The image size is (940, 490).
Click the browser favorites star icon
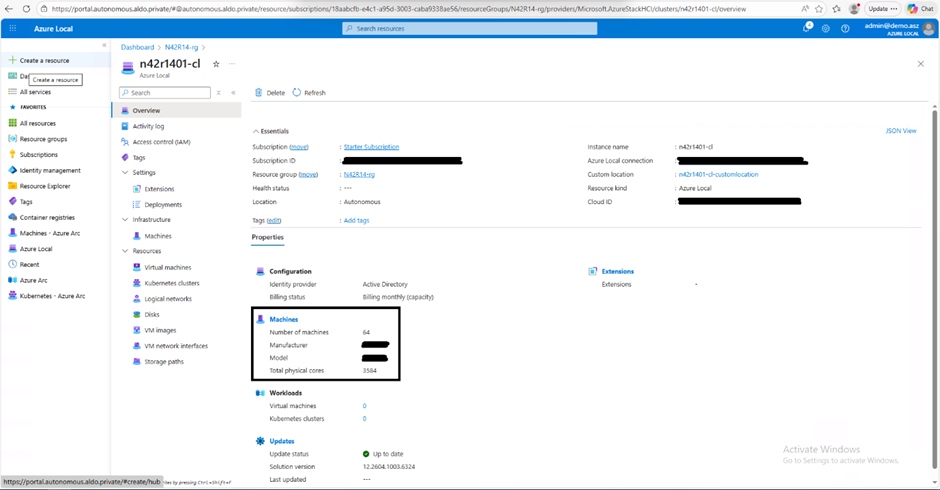tap(819, 9)
